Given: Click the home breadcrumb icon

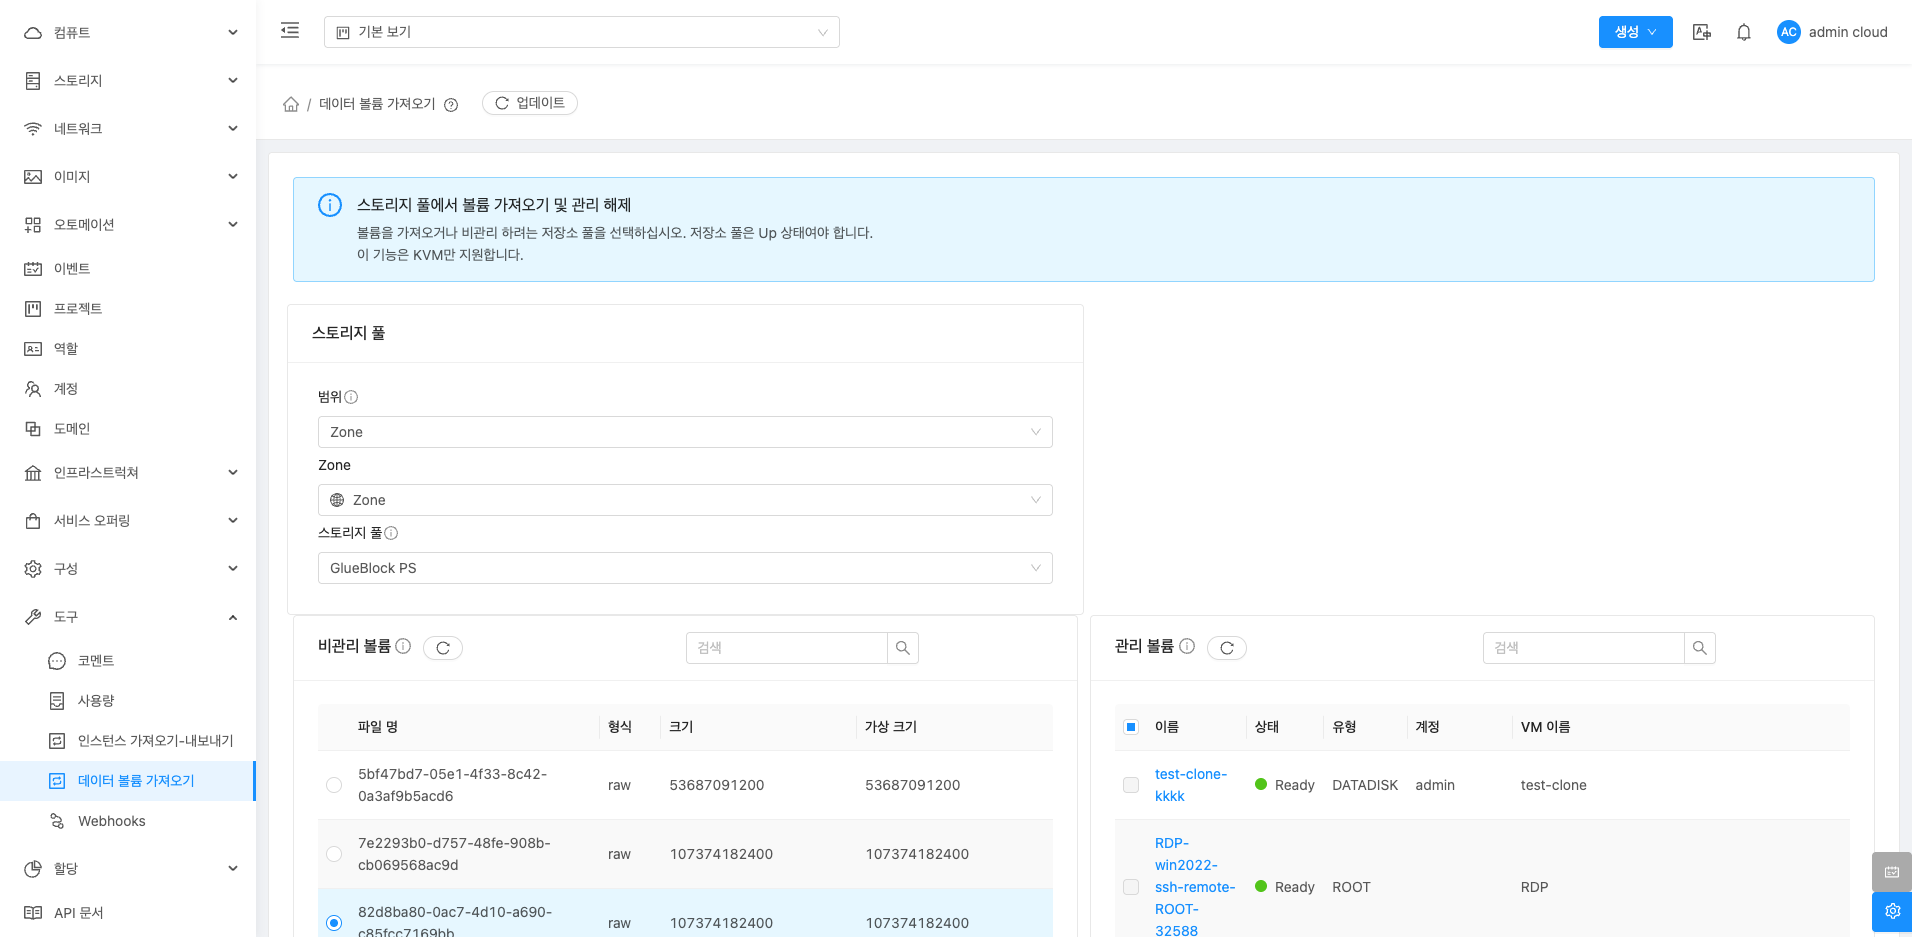Looking at the screenshot, I should [x=291, y=104].
